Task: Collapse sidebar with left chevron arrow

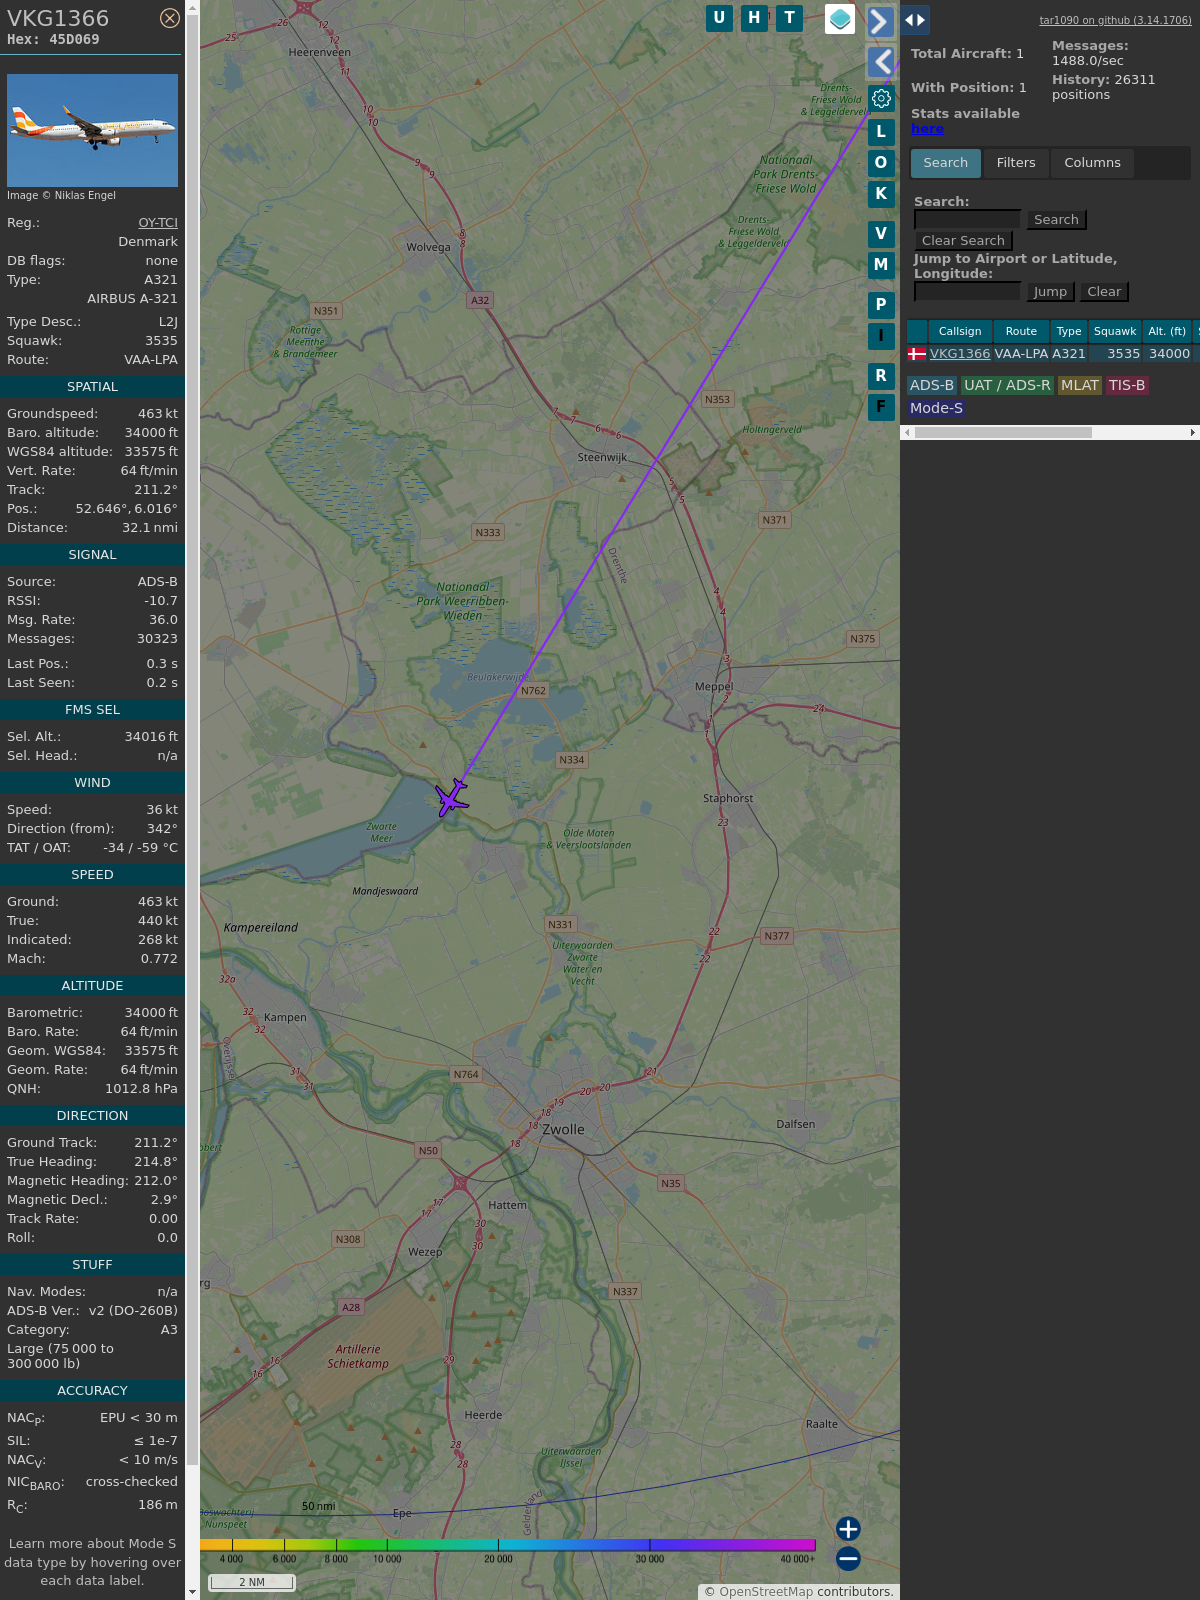Action: point(881,61)
